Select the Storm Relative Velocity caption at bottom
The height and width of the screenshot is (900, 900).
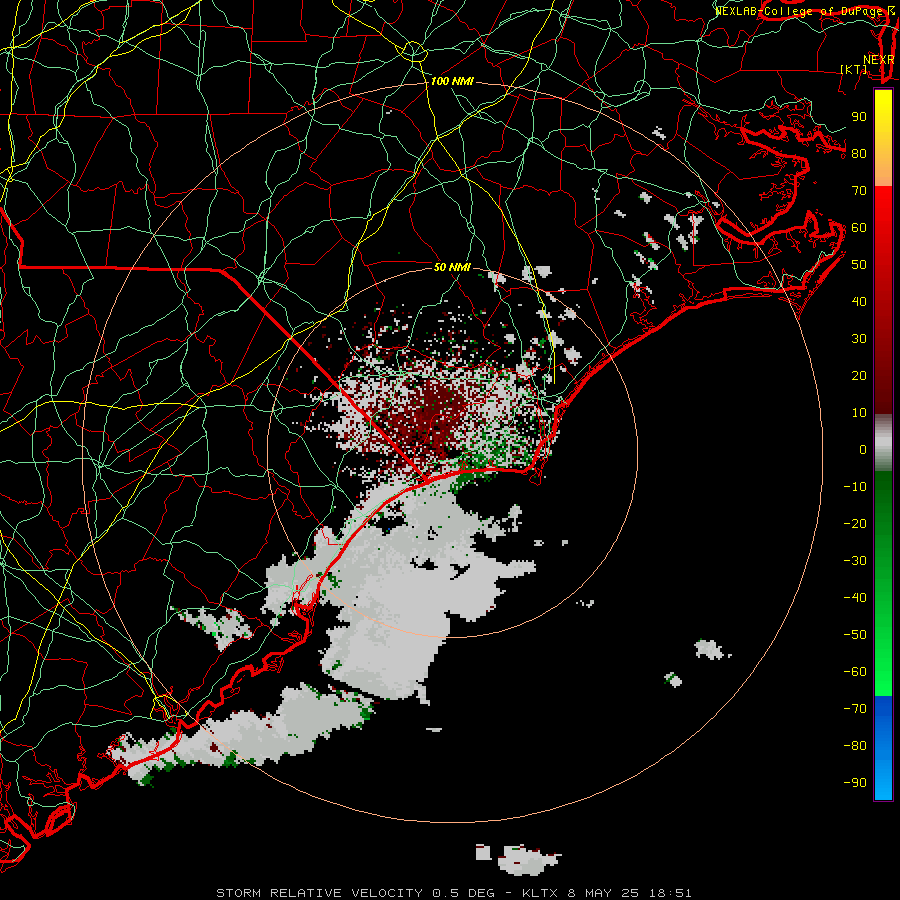454,893
